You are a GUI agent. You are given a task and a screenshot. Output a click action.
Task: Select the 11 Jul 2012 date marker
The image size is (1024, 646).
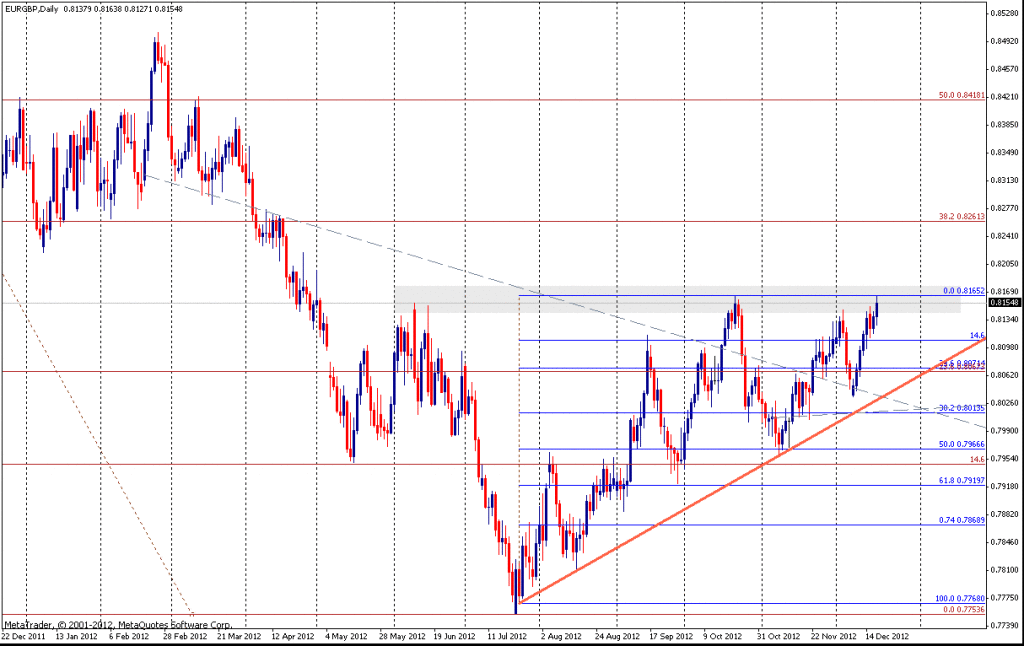(x=509, y=635)
